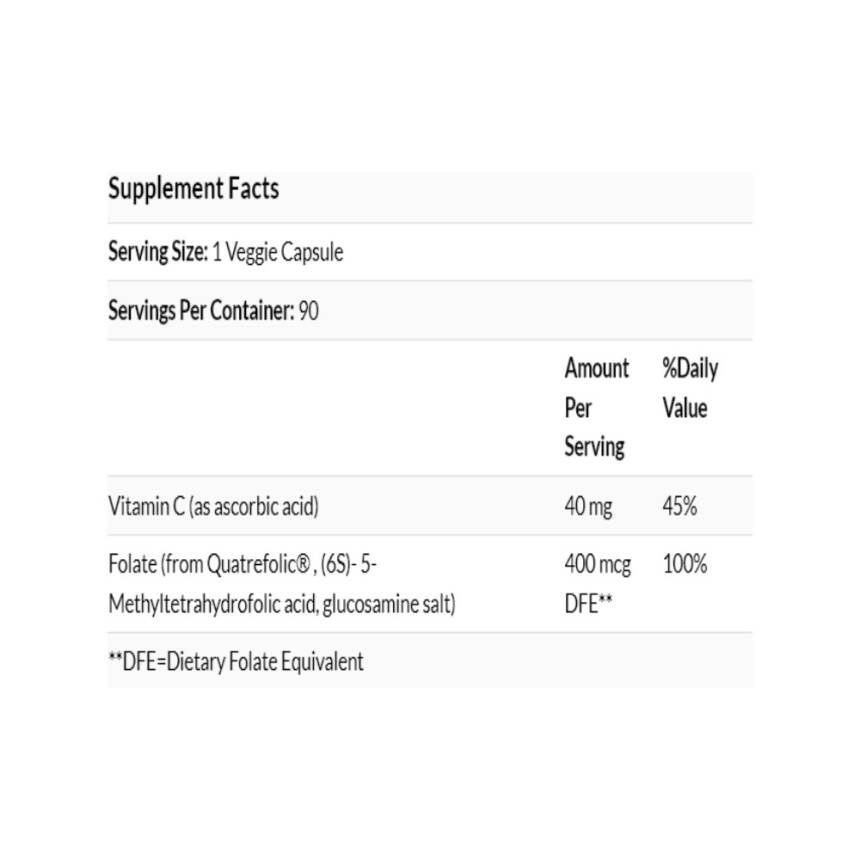This screenshot has height=860, width=860.
Task: Click the %Daily Value column header
Action: pyautogui.click(x=689, y=388)
